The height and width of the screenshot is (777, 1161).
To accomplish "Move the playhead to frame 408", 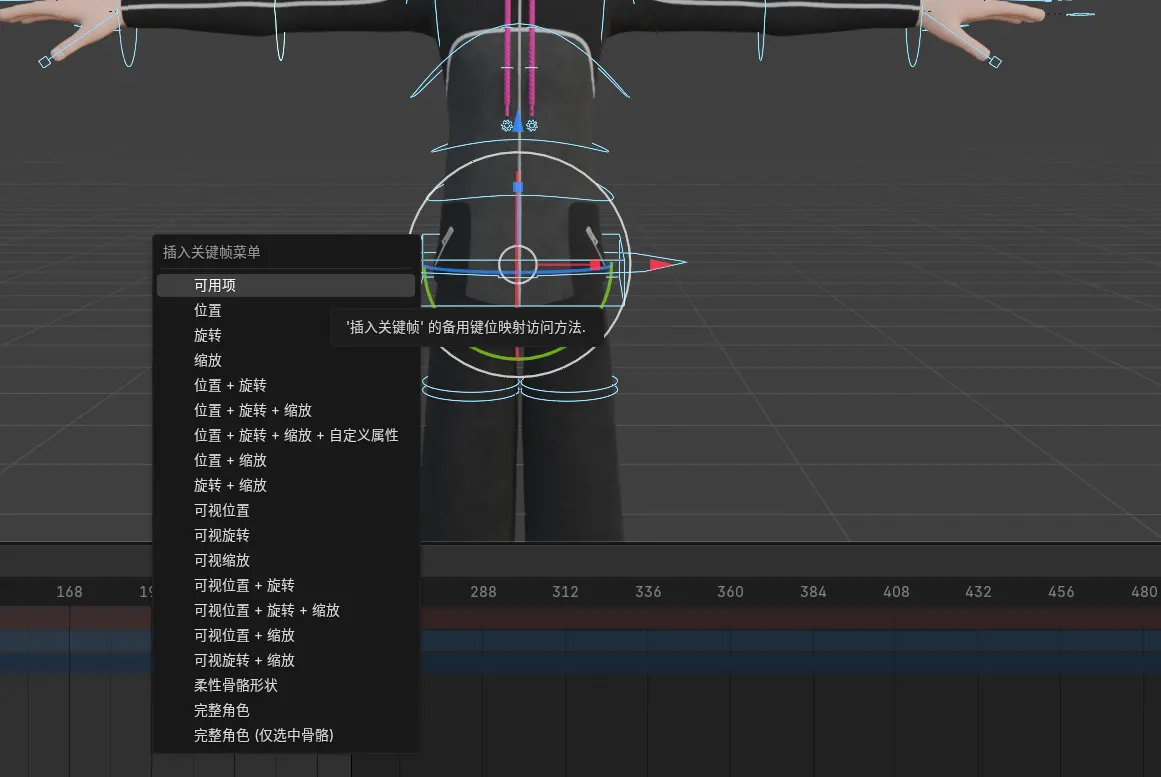I will tap(897, 592).
